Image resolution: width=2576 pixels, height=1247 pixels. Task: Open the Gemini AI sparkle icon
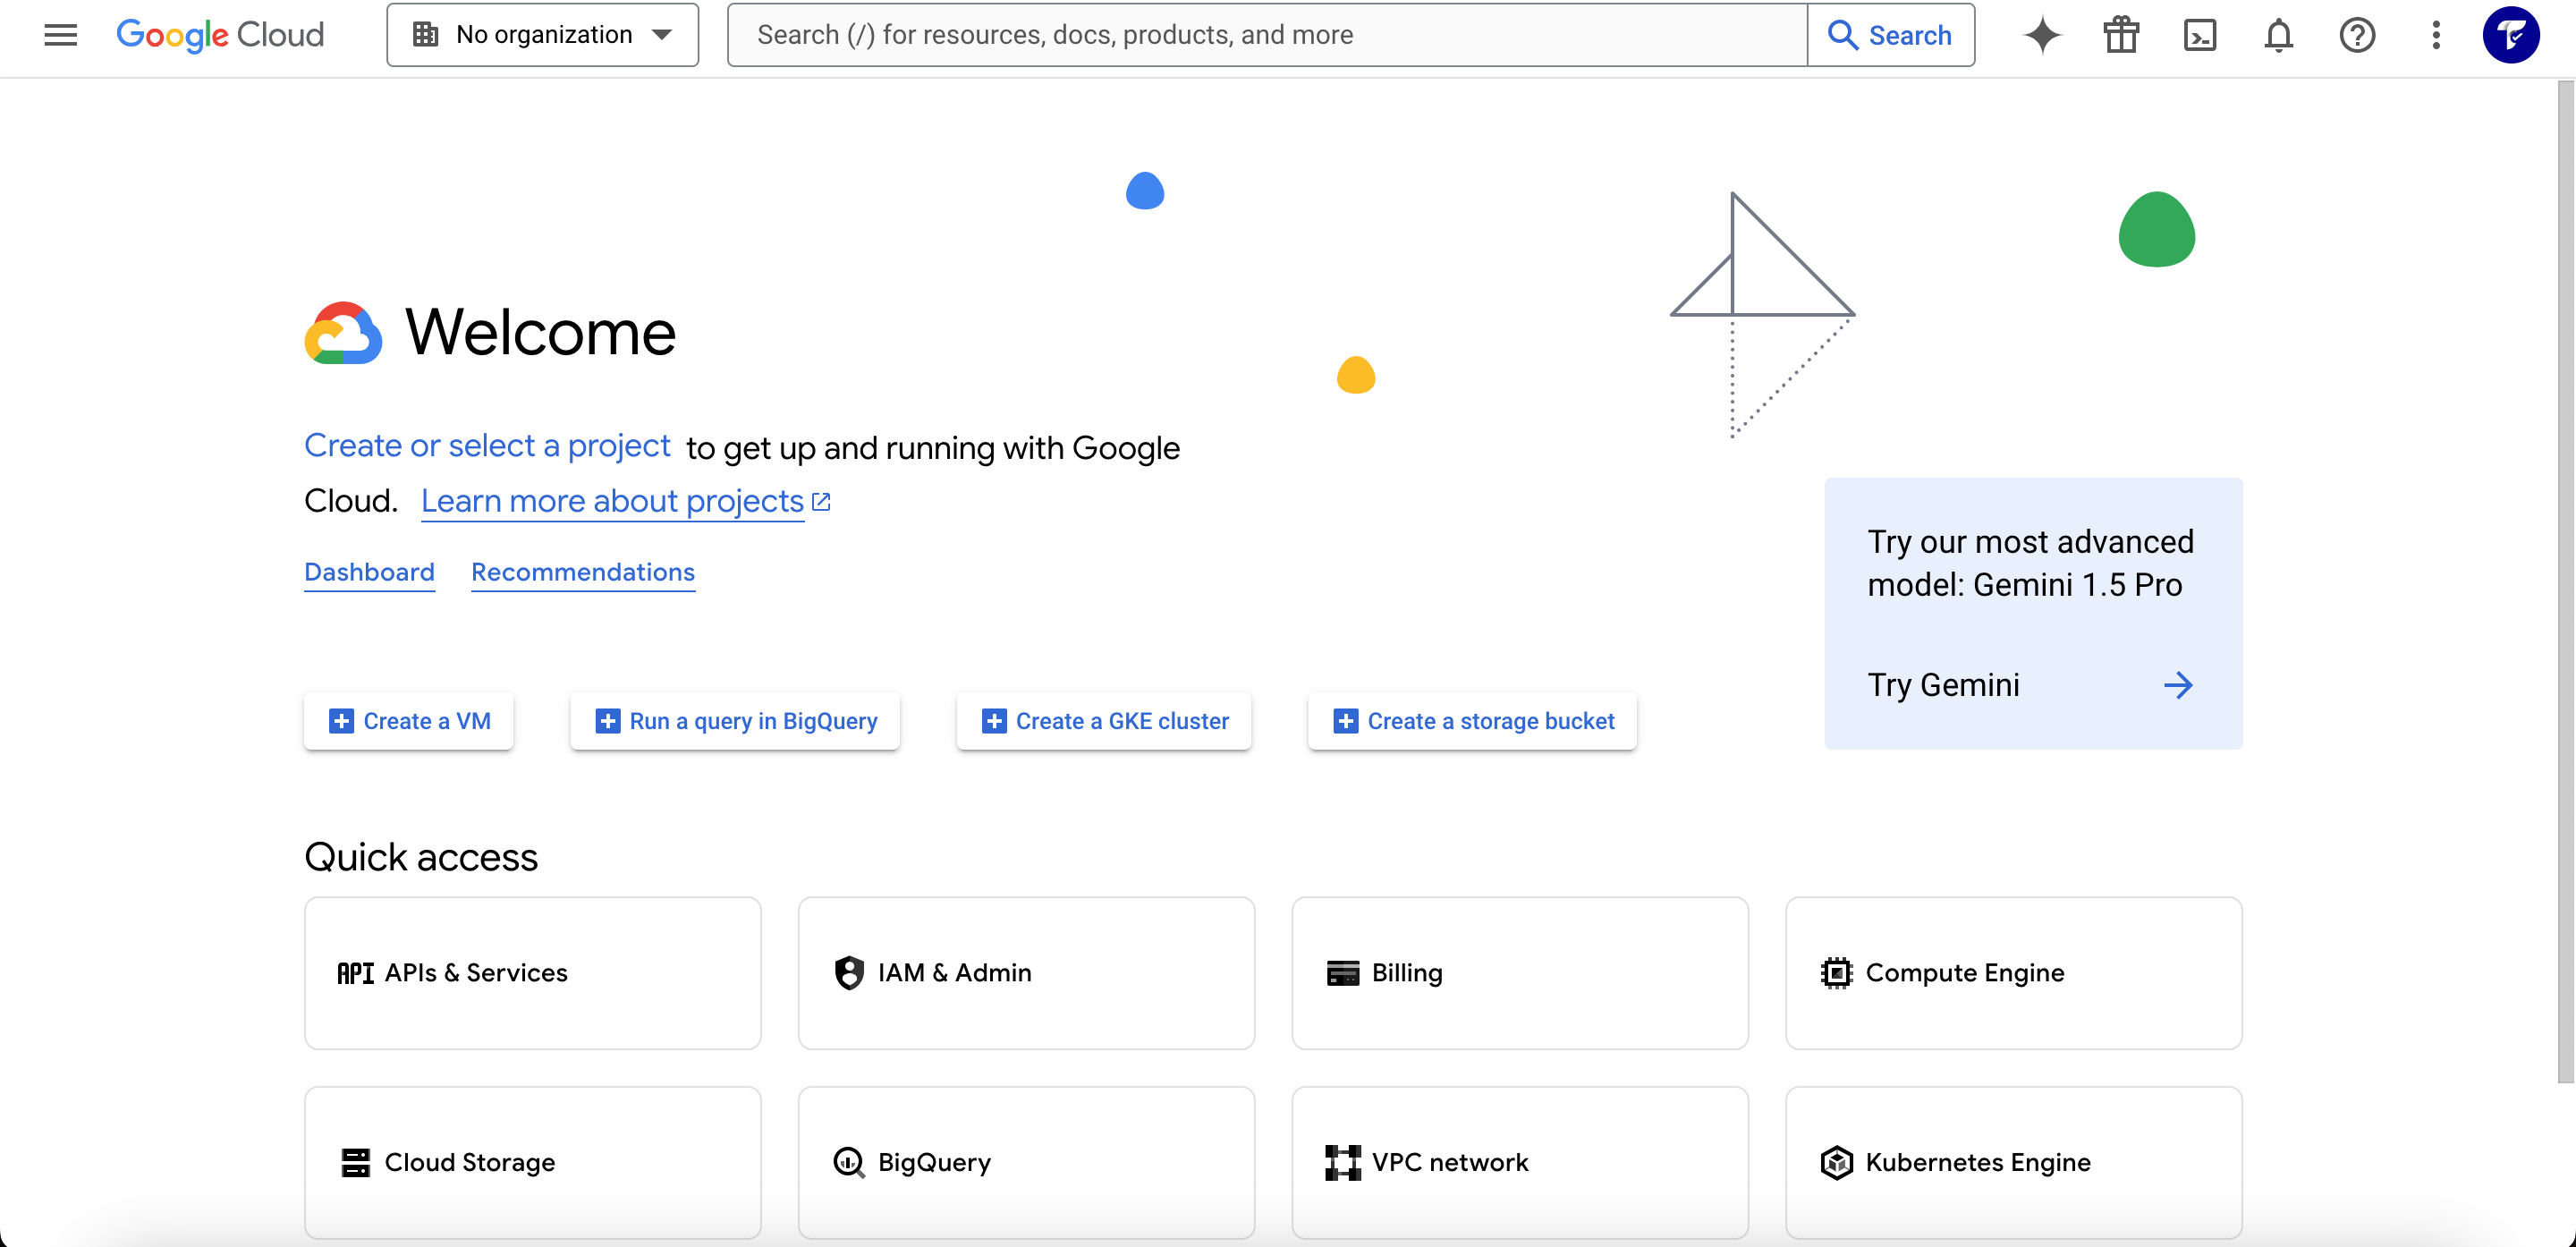(2042, 35)
